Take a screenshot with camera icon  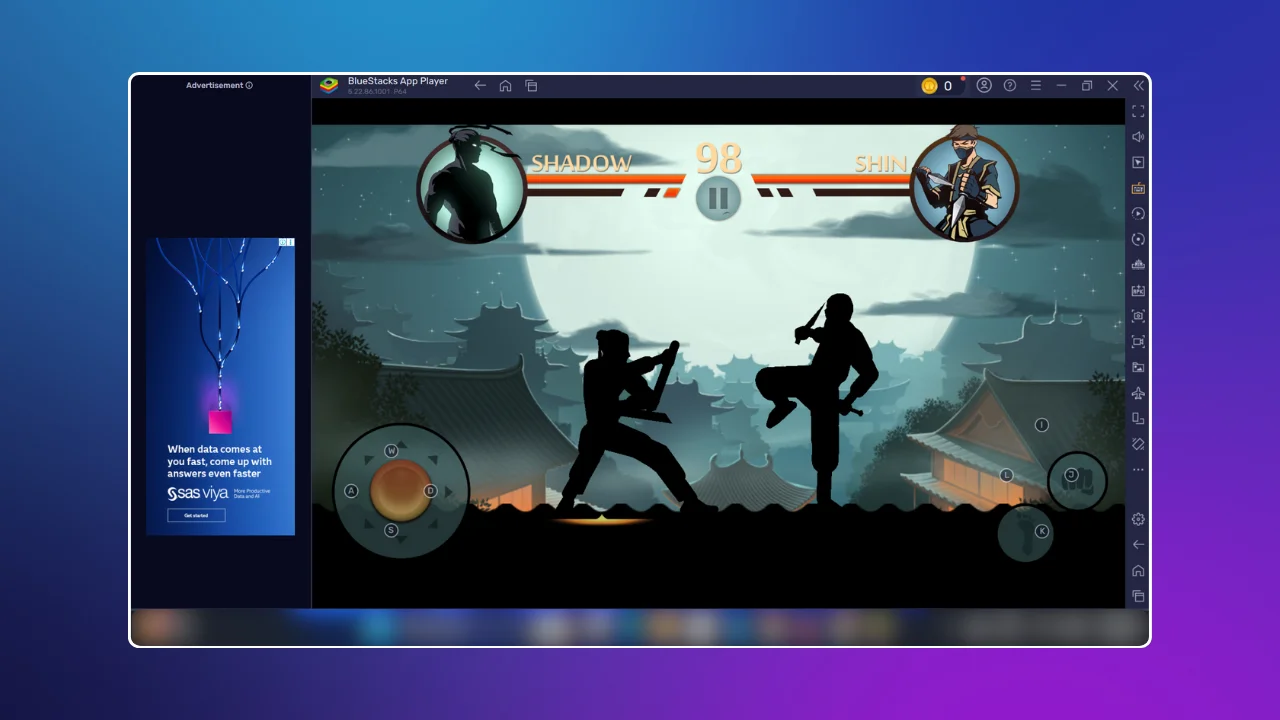(x=1138, y=316)
